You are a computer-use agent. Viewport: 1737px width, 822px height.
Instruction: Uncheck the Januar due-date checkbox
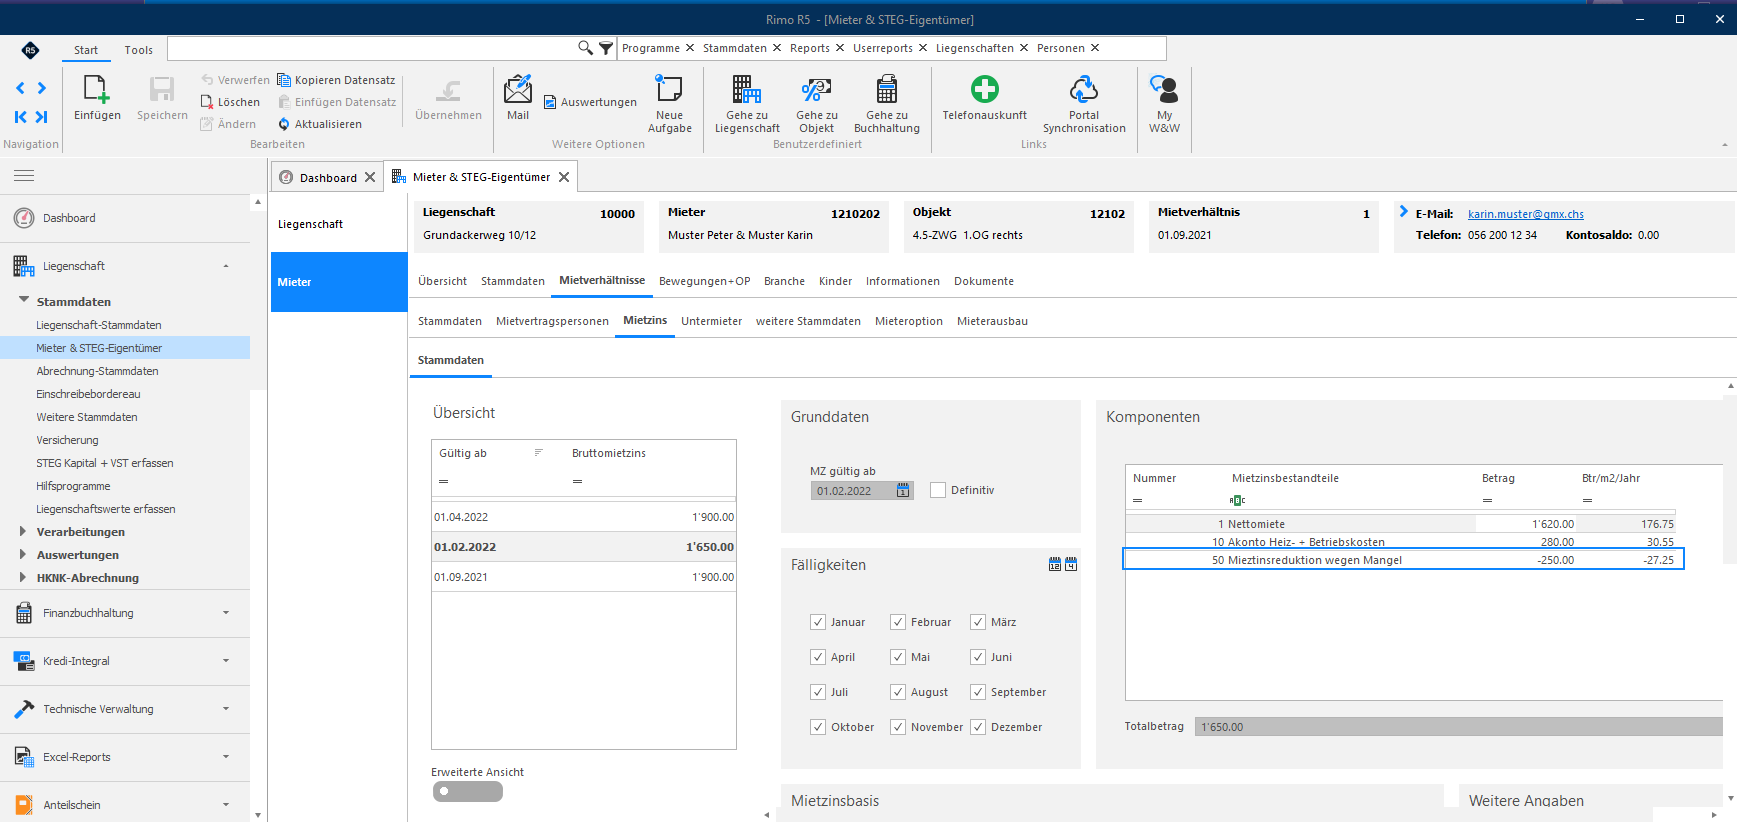[818, 622]
